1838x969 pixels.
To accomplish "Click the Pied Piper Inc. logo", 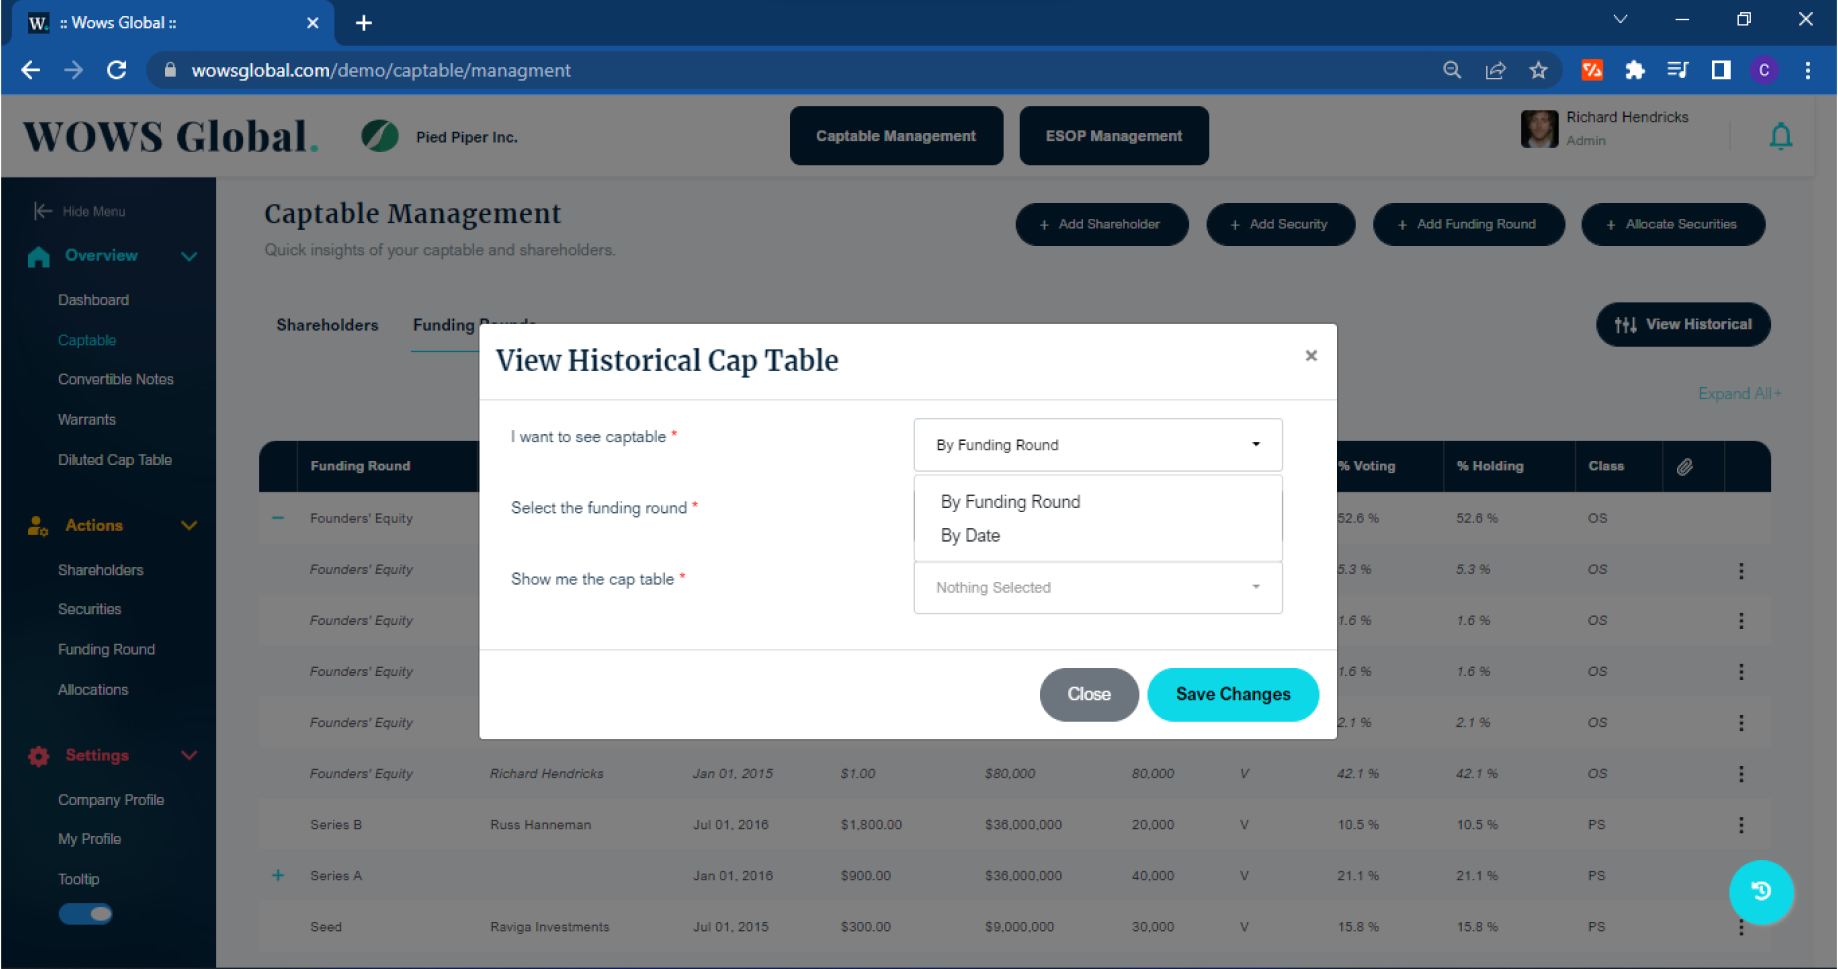I will point(380,136).
